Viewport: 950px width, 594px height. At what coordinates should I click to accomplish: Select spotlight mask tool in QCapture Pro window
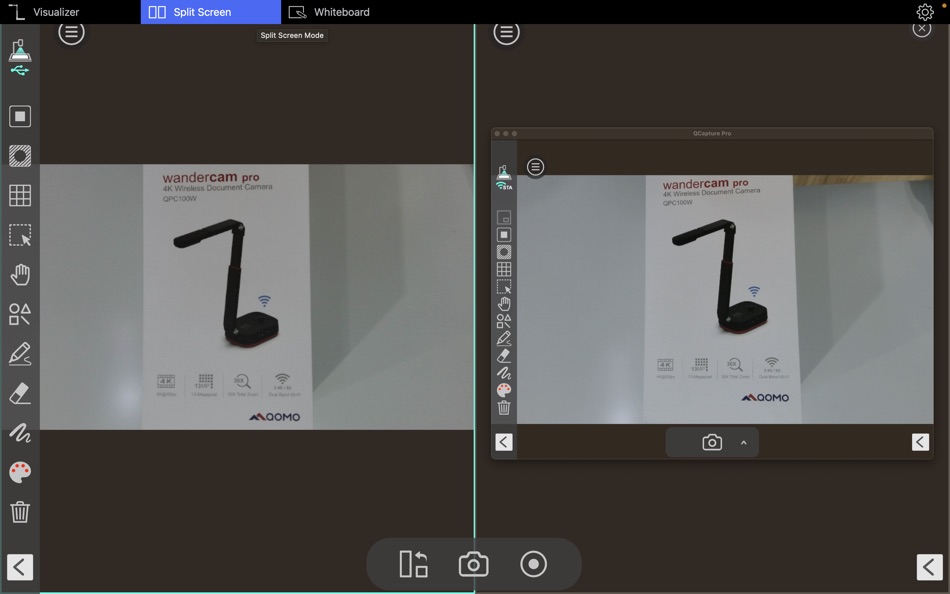click(x=503, y=252)
